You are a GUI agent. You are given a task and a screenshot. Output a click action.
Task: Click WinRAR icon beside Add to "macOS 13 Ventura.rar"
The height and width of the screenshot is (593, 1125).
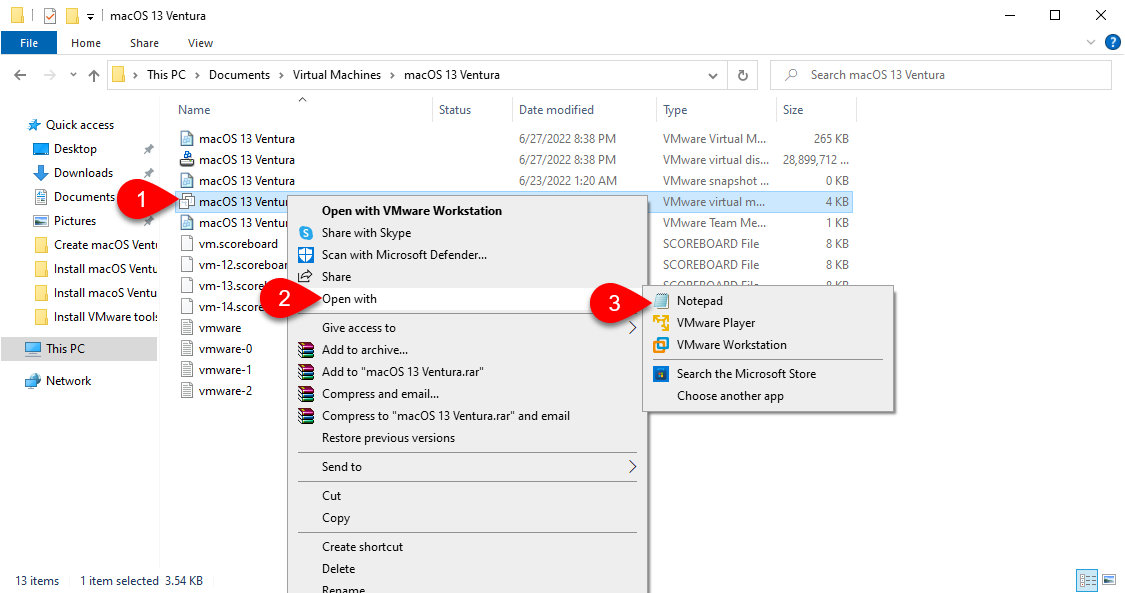tap(306, 371)
